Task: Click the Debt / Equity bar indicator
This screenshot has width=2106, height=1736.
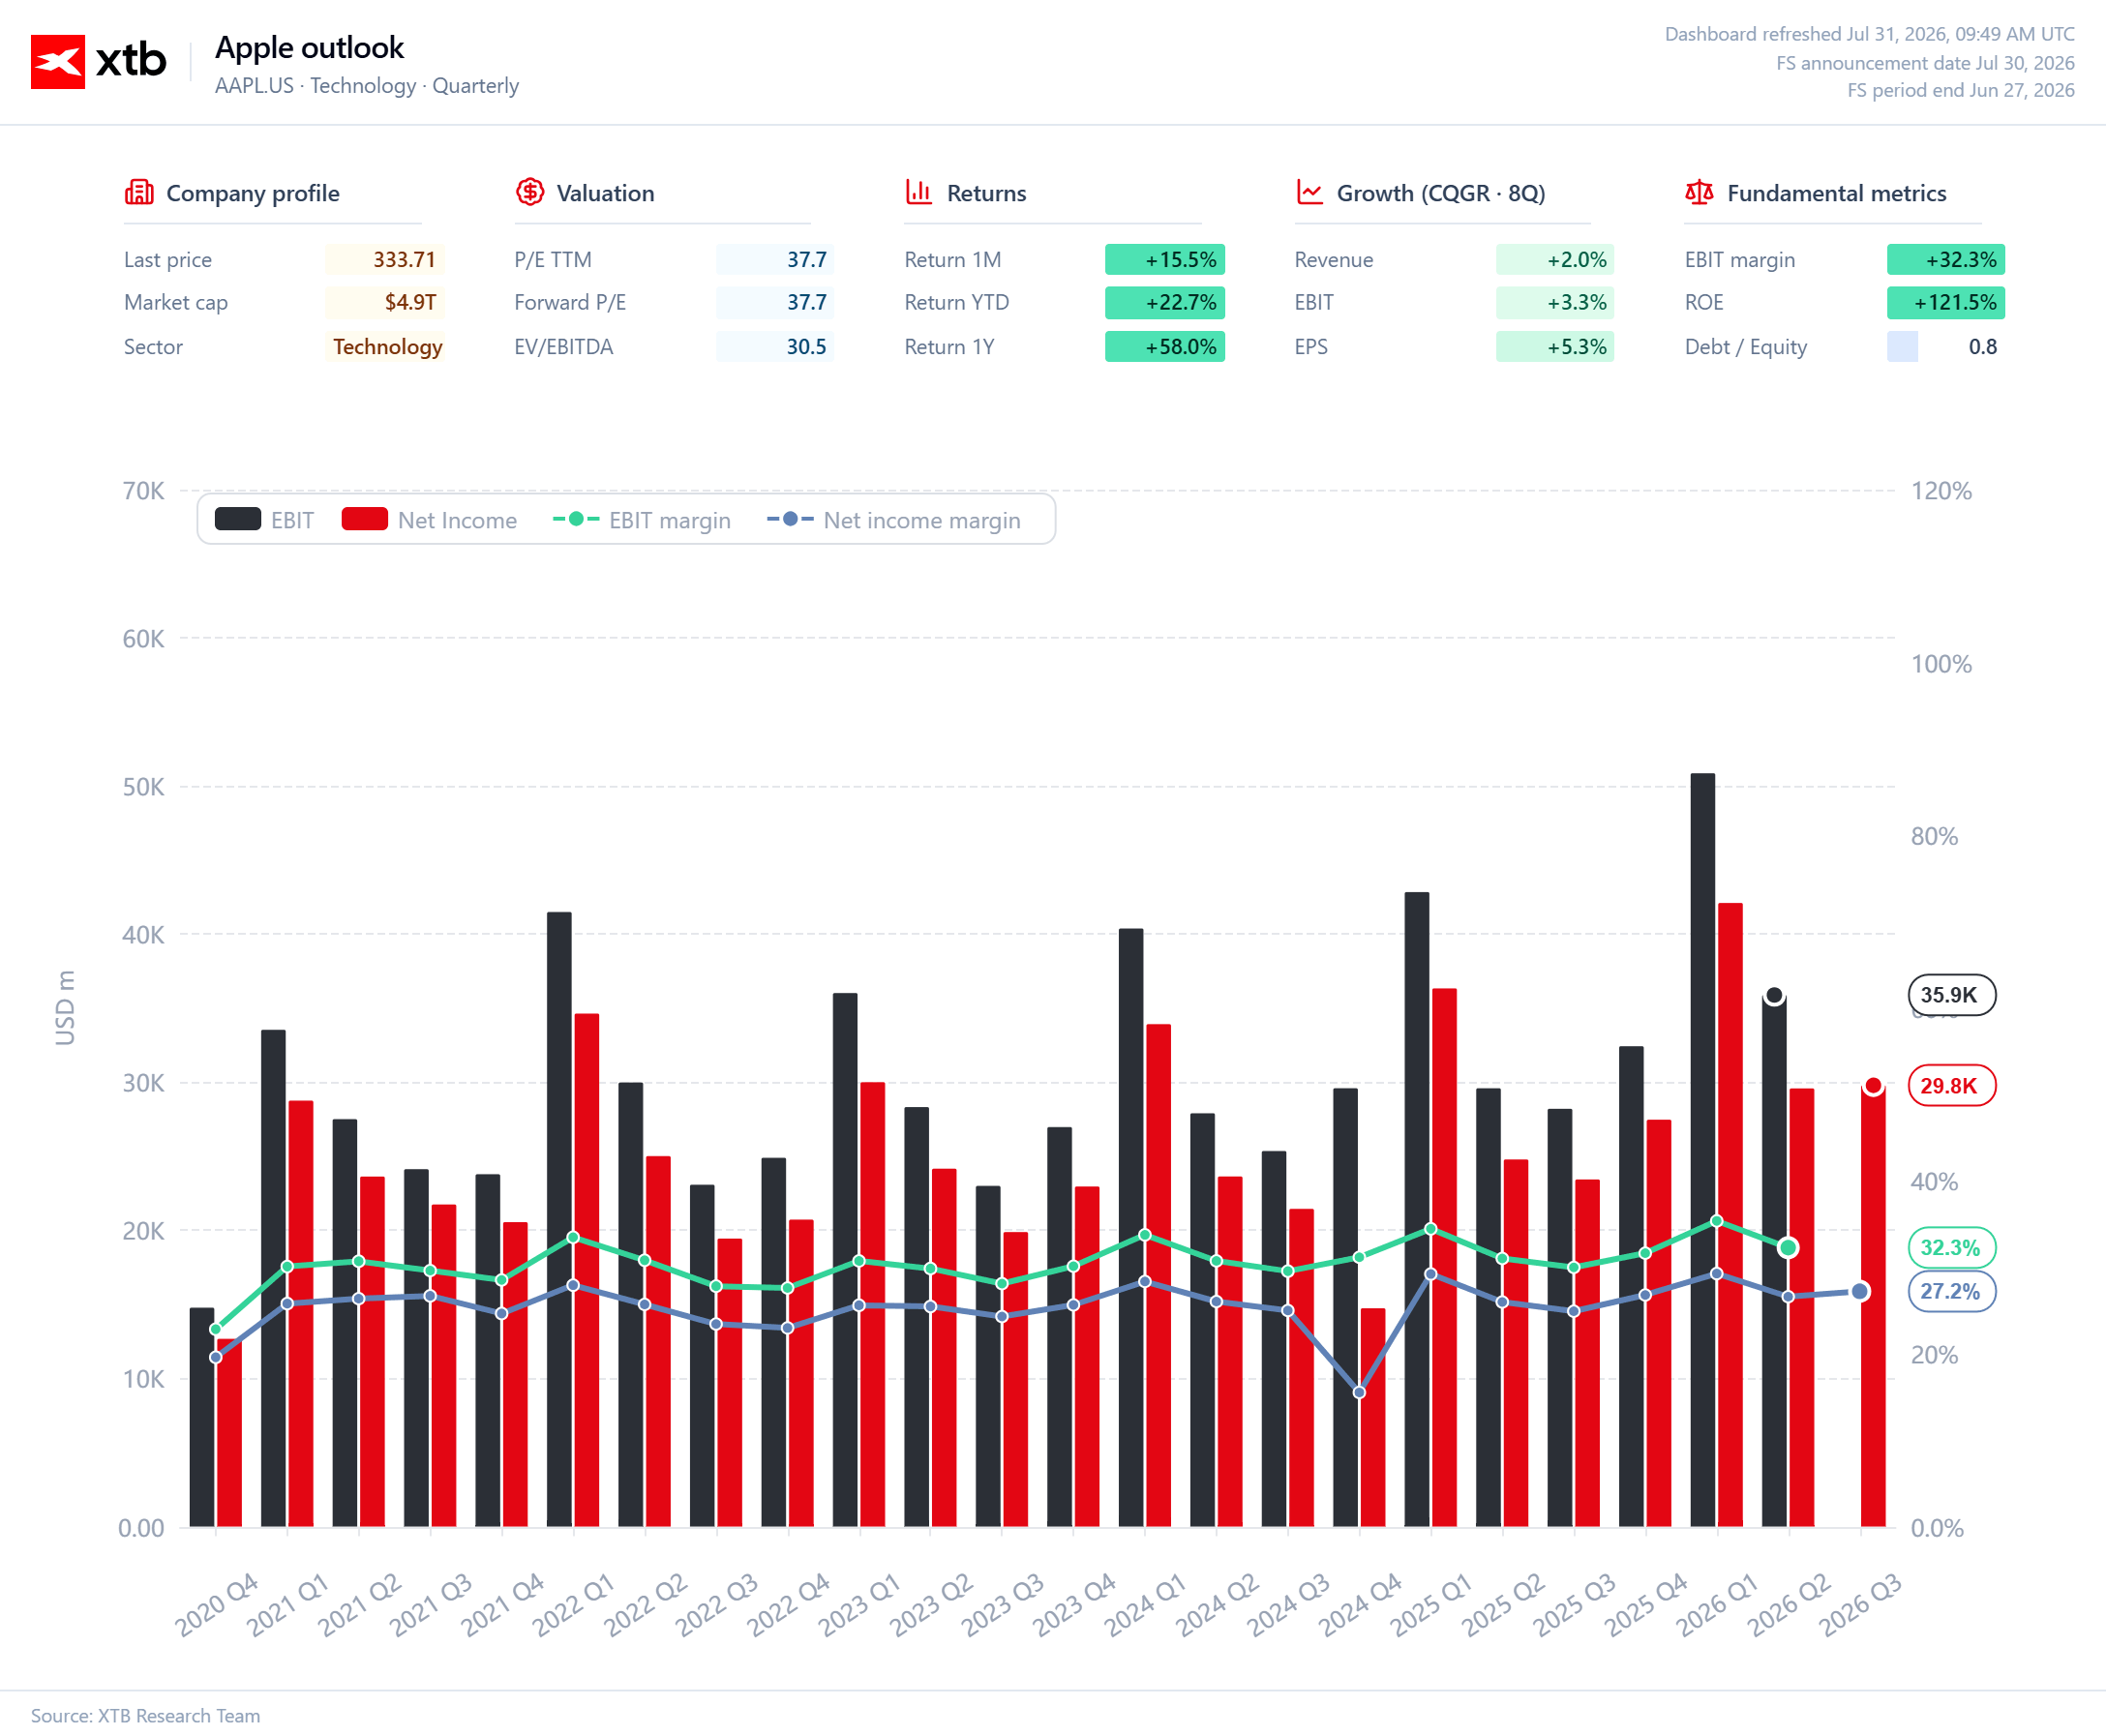Action: 1902,347
